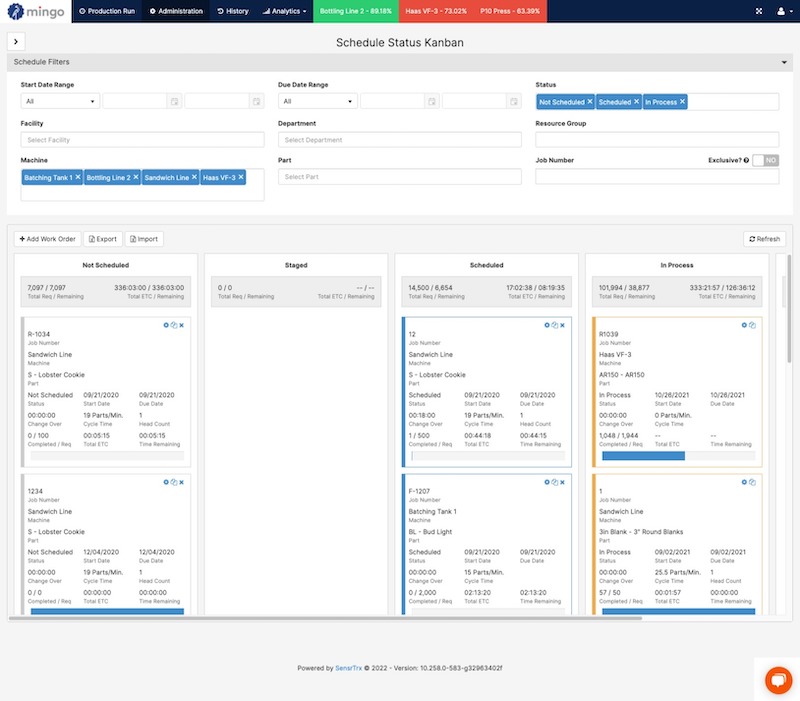Viewport: 800px width, 701px height.
Task: Click gear icon on R1039 card
Action: (x=744, y=325)
